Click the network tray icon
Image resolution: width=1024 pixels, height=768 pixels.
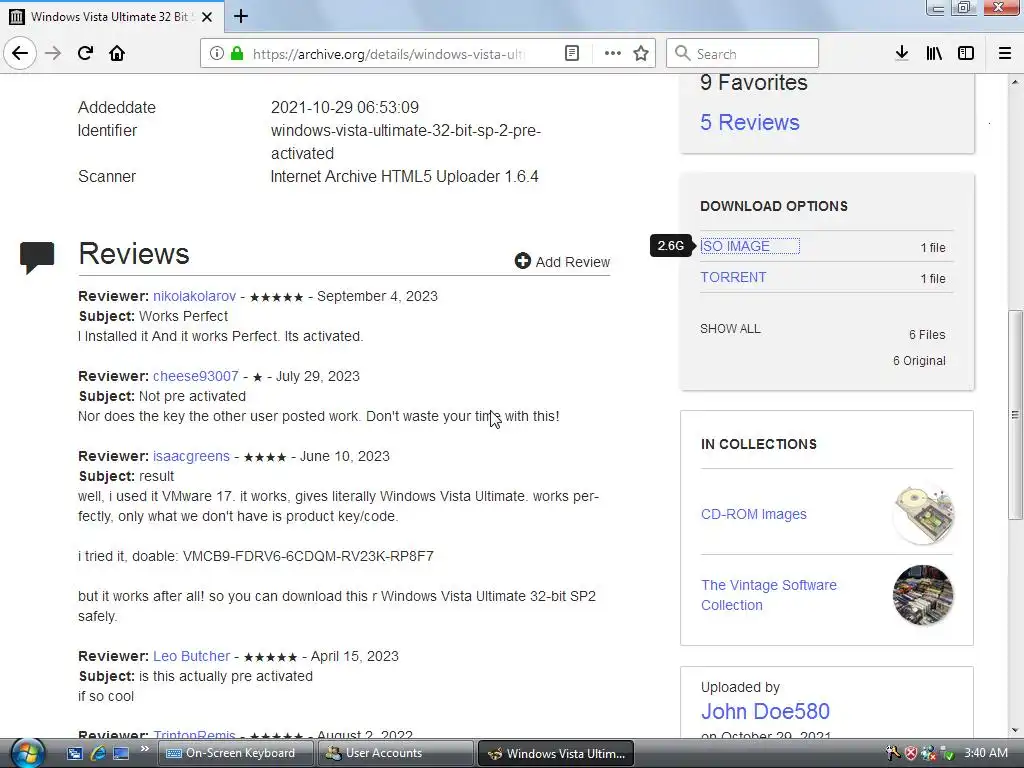coord(928,753)
